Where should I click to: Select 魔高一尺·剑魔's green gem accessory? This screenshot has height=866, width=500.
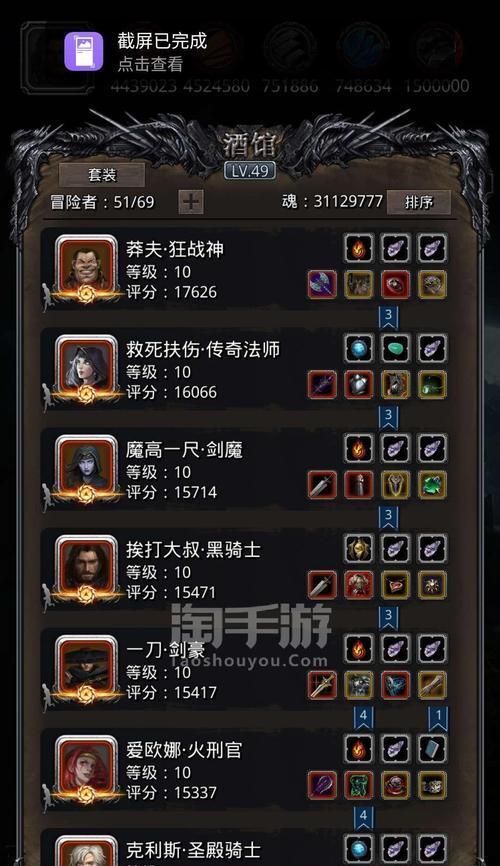pos(432,484)
